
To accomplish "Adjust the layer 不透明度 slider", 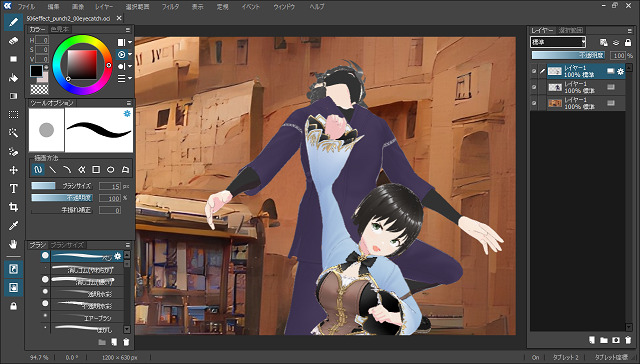I will click(x=568, y=55).
